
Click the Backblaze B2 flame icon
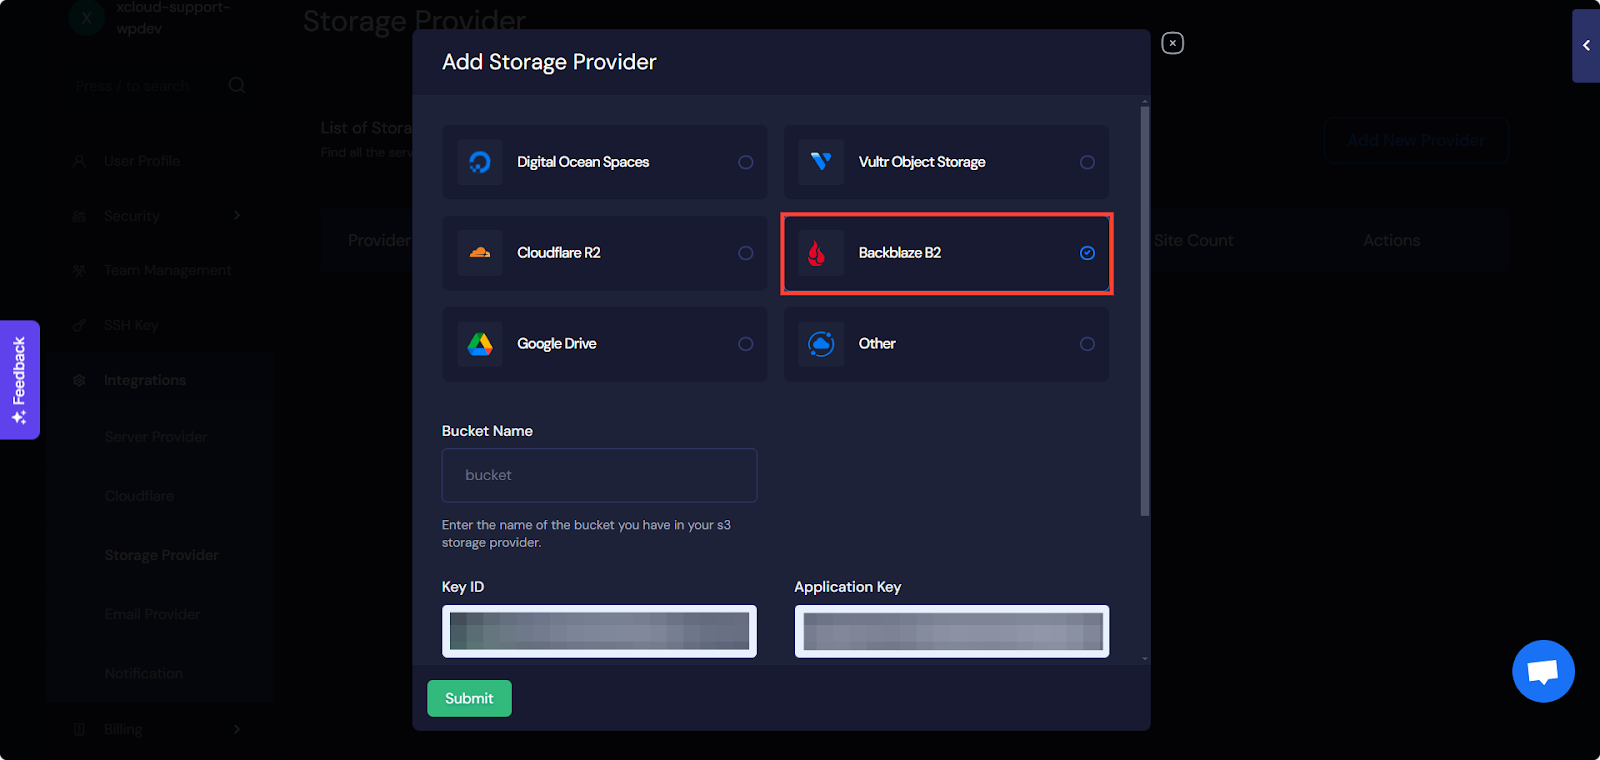coord(817,253)
